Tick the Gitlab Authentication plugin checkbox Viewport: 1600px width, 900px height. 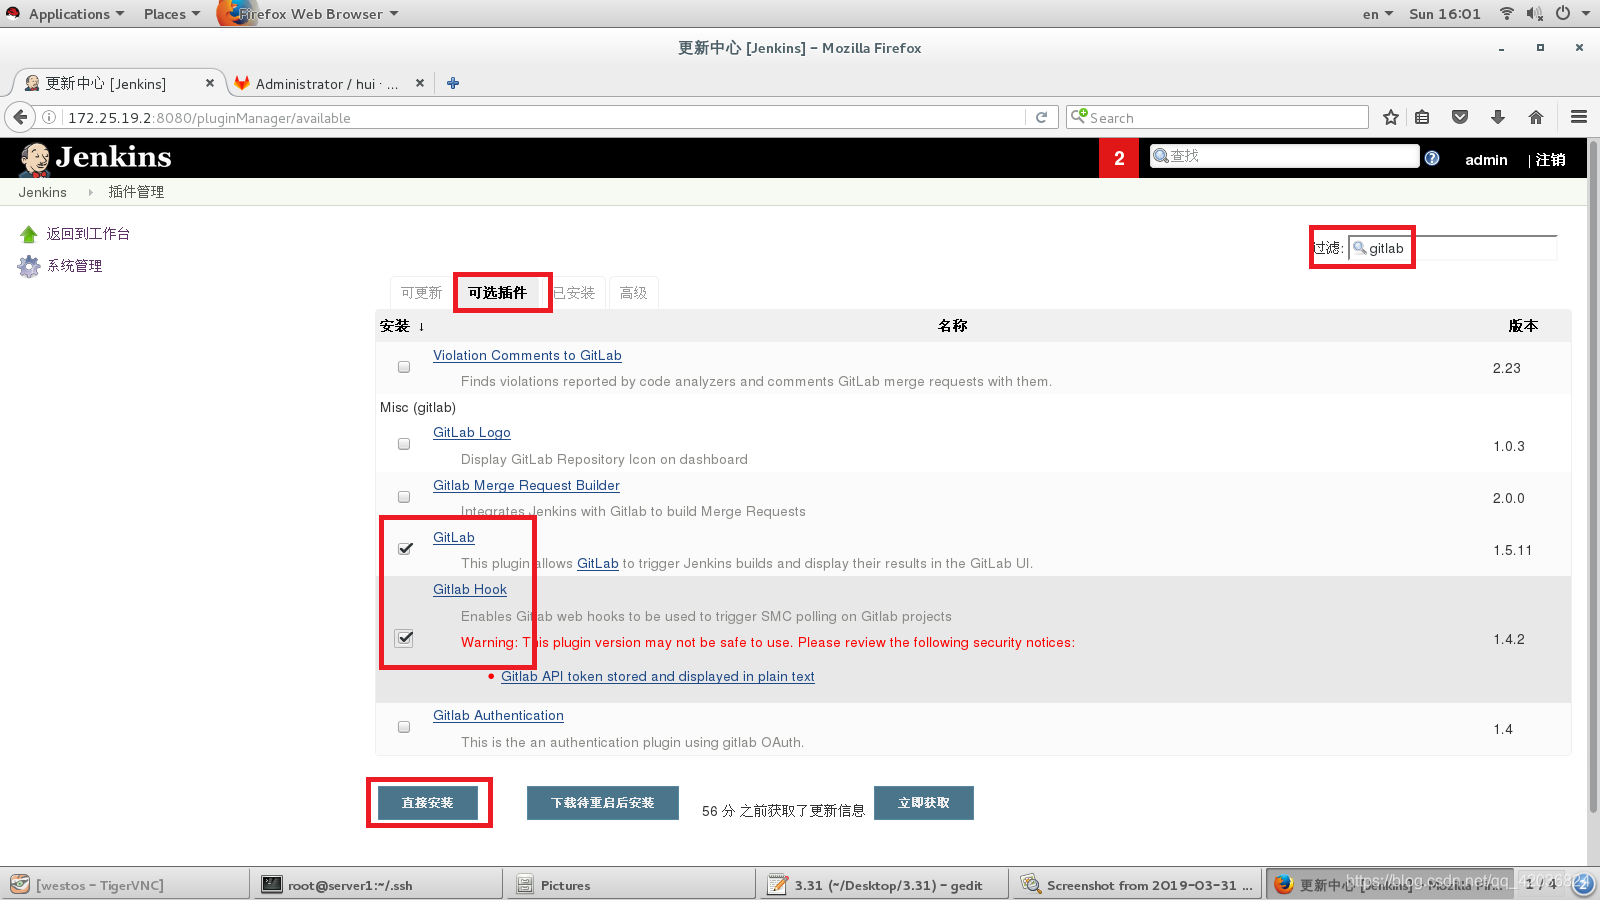pos(404,727)
